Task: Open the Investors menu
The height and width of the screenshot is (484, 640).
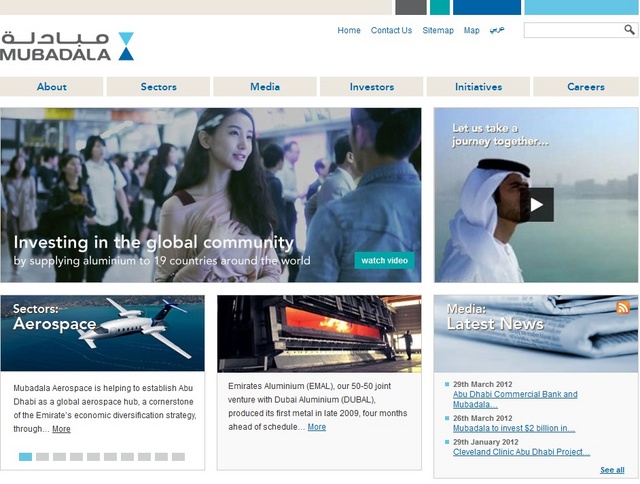Action: point(371,87)
